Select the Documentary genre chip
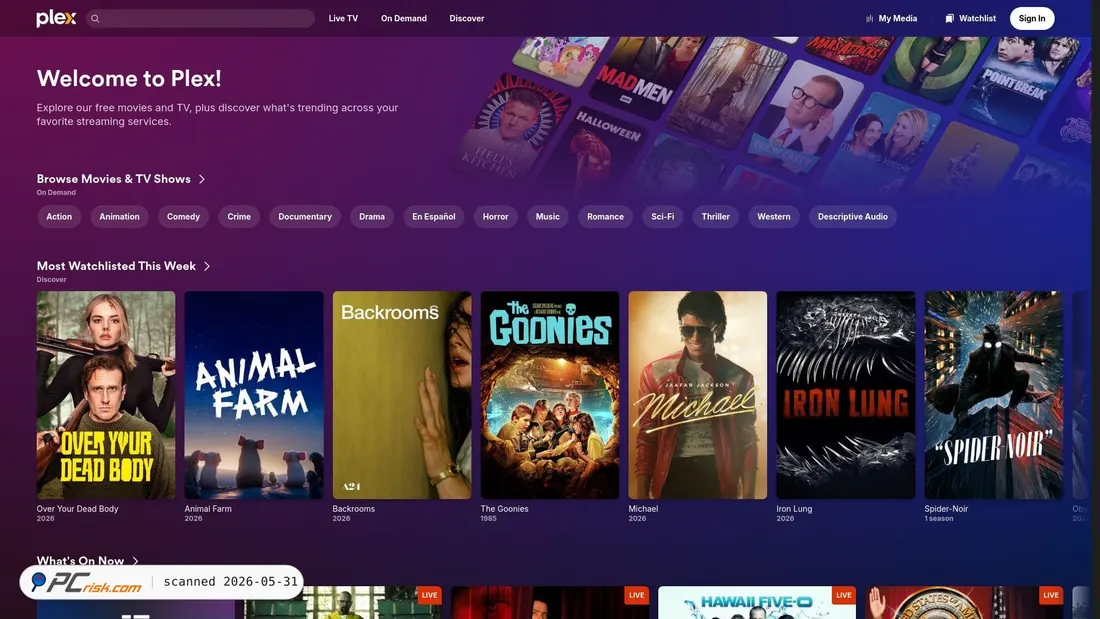1100x619 pixels. coord(305,217)
